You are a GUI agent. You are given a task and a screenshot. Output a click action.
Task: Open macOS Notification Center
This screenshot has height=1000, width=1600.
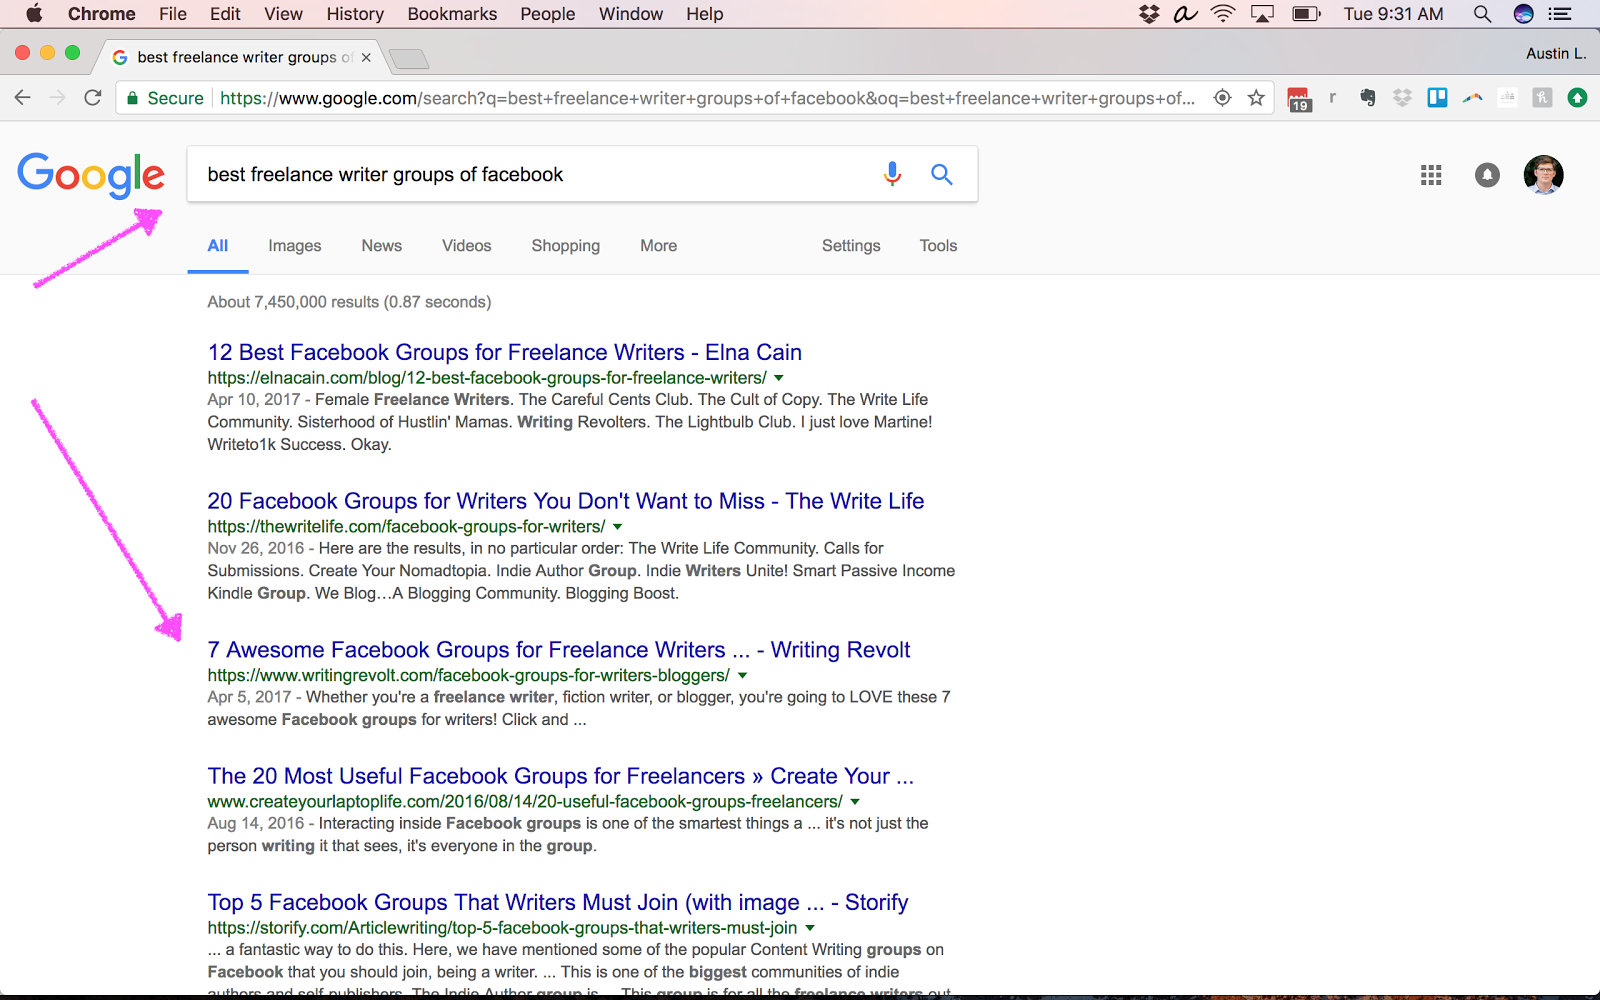1560,14
